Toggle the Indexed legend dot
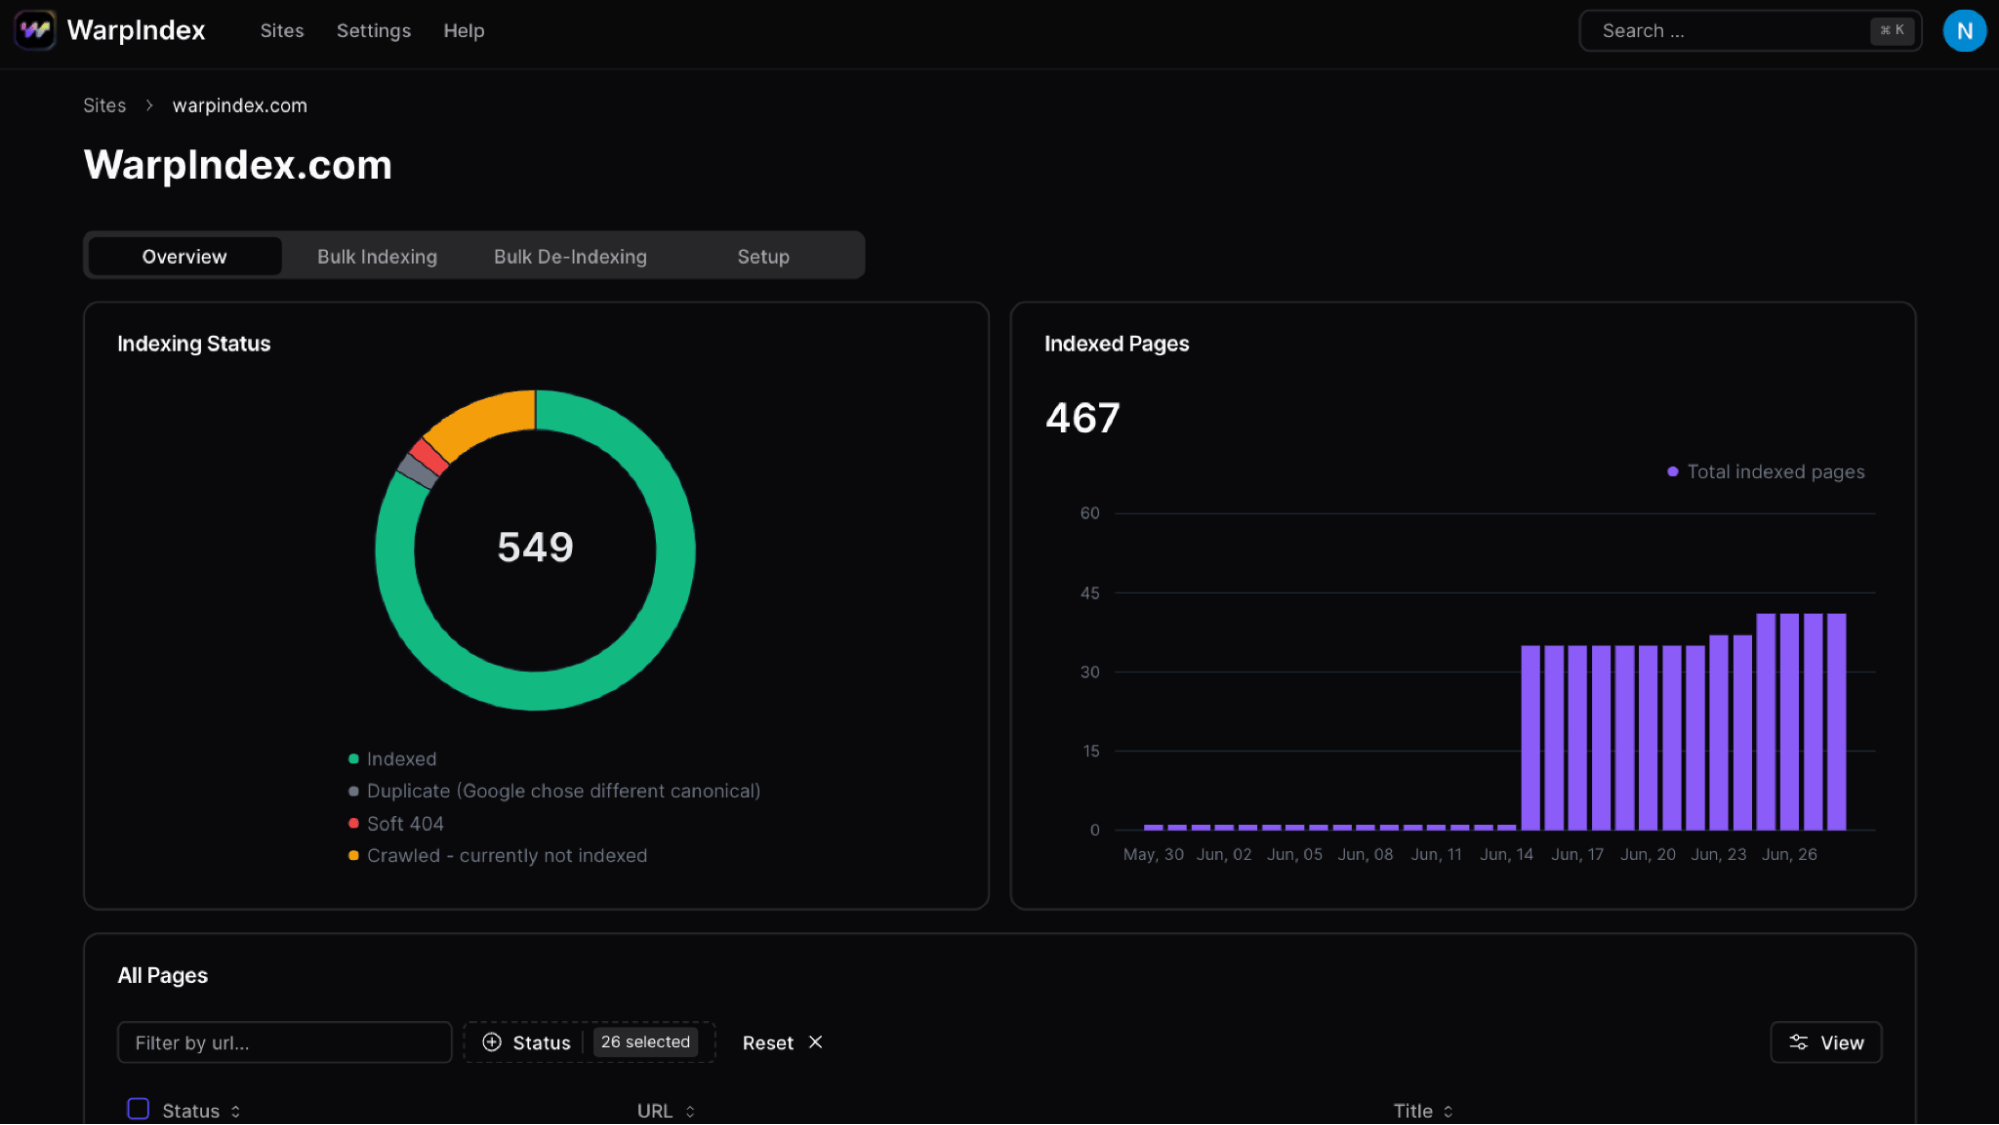This screenshot has height=1125, width=1999. 353,759
